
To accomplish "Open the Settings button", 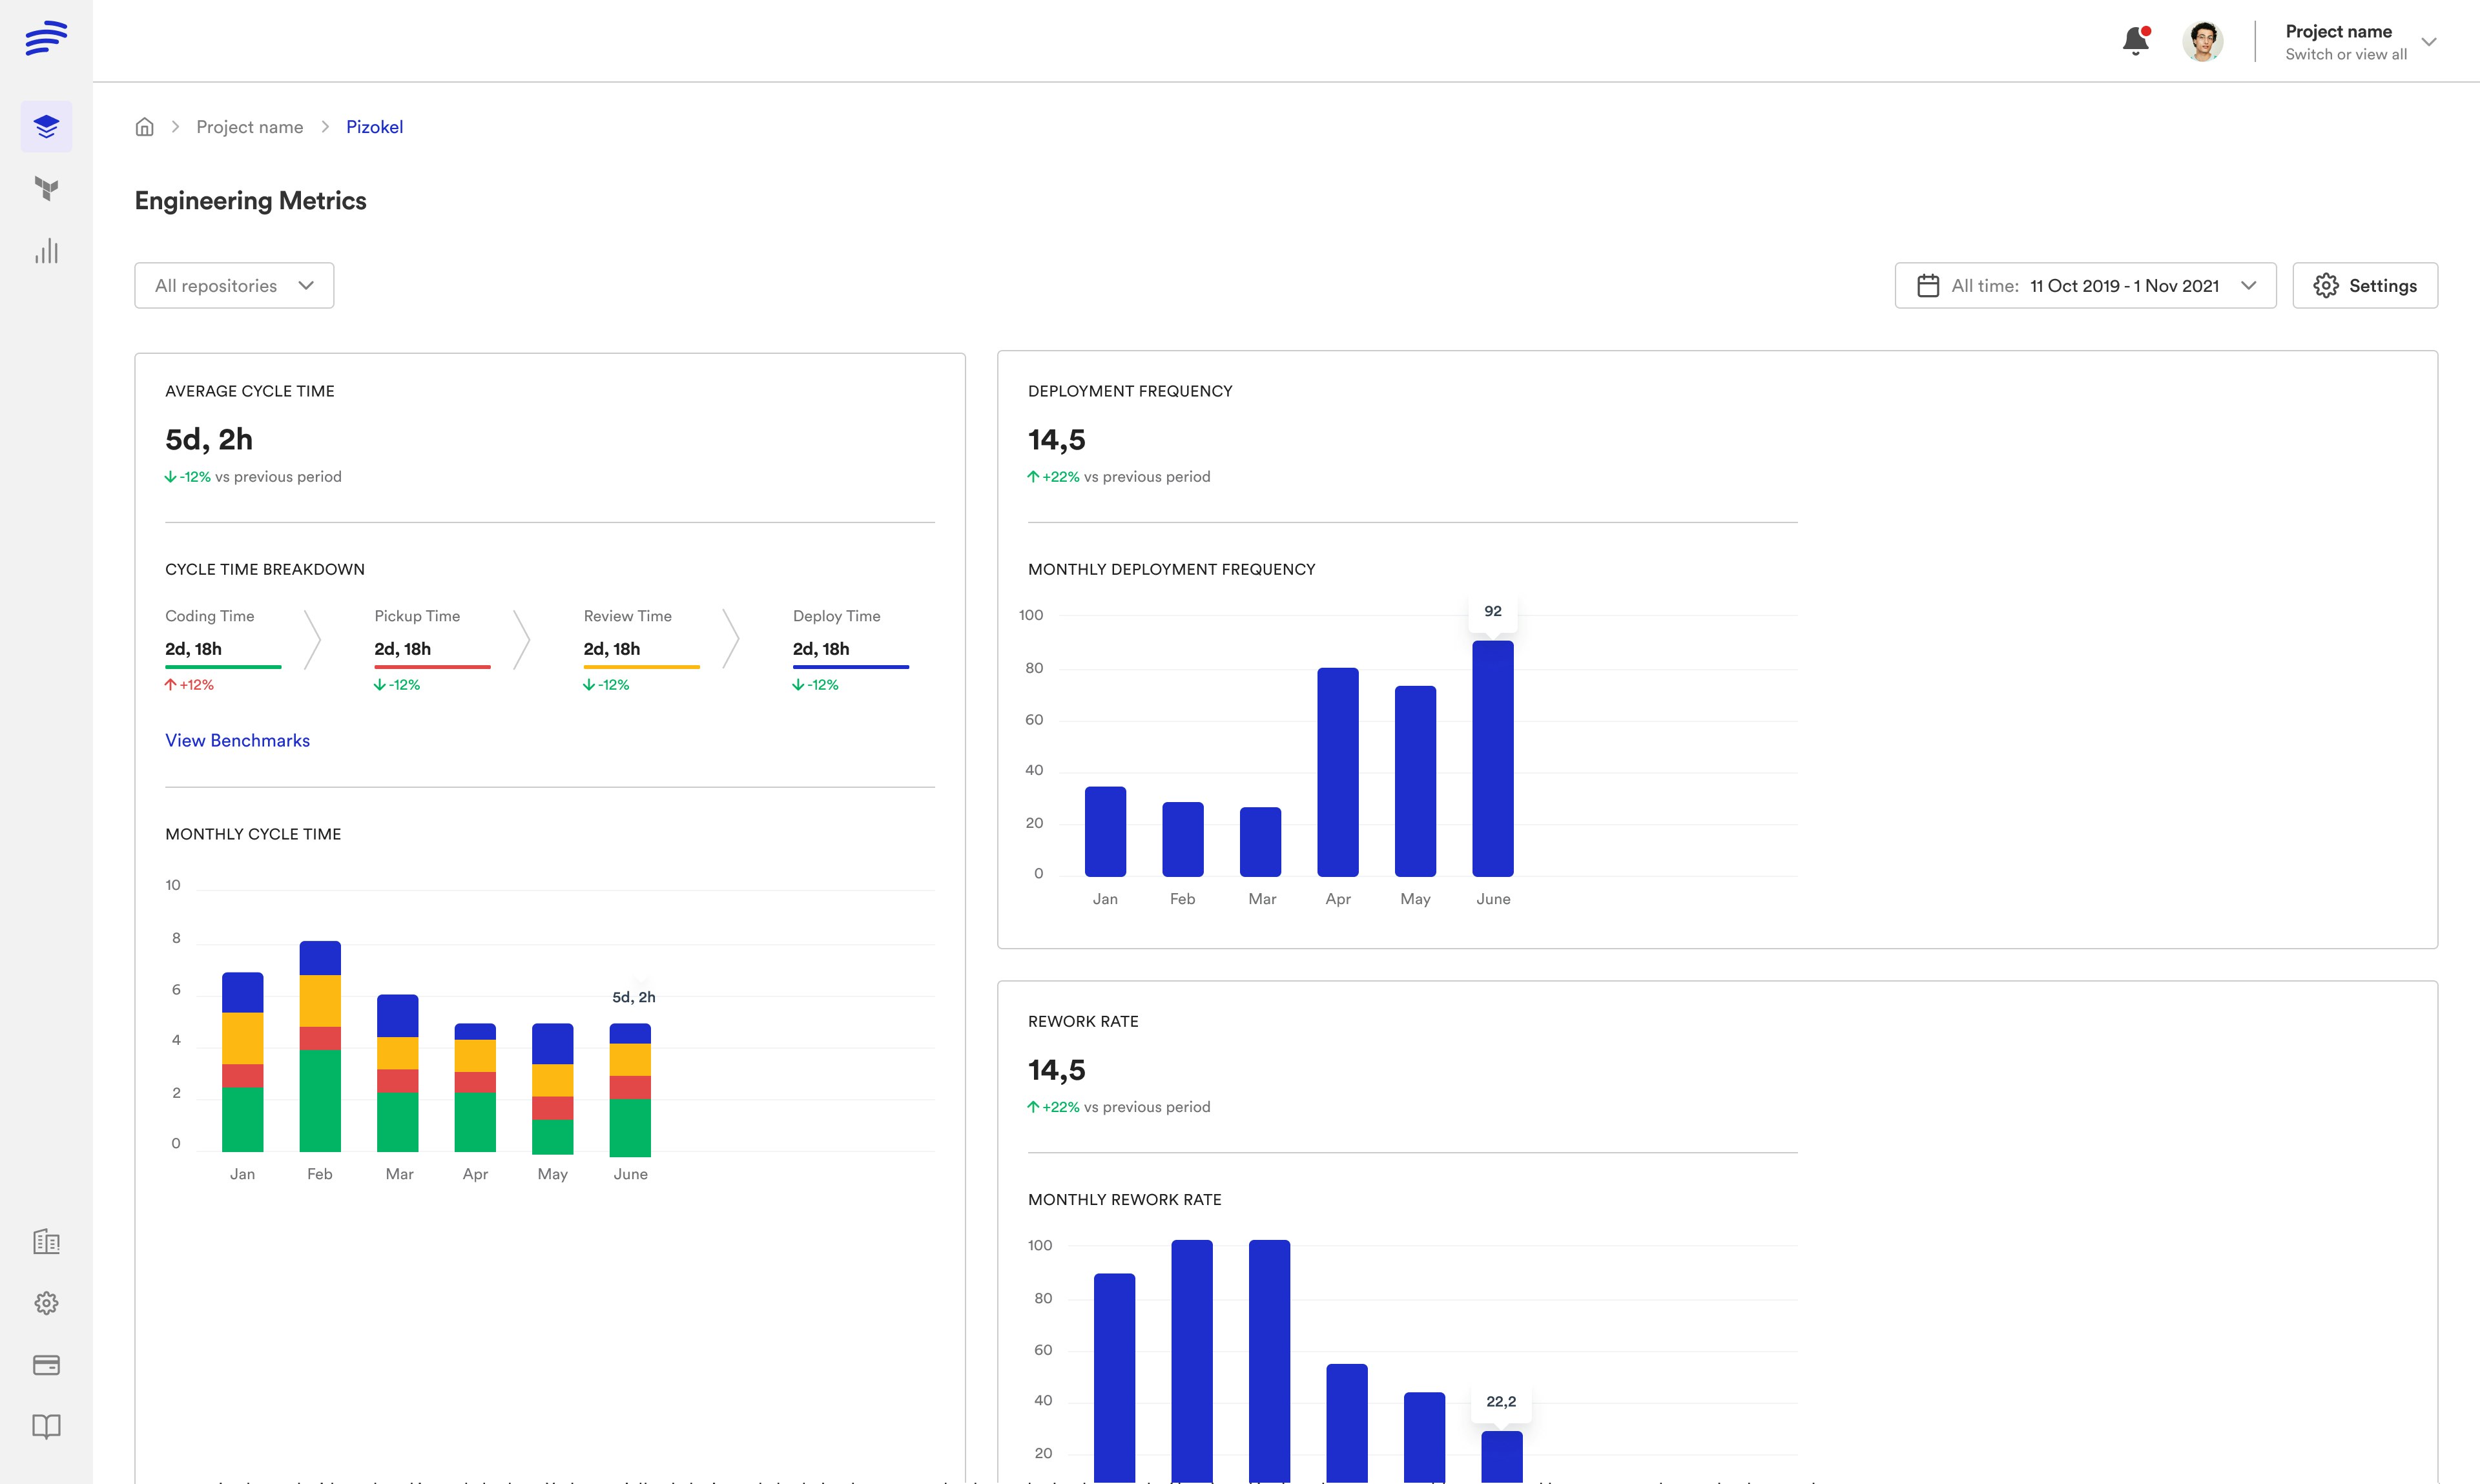I will click(x=2365, y=285).
